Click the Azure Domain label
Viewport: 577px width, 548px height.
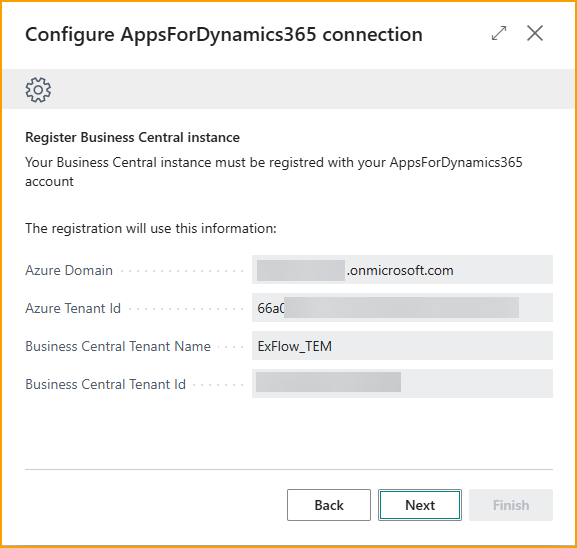pyautogui.click(x=69, y=270)
